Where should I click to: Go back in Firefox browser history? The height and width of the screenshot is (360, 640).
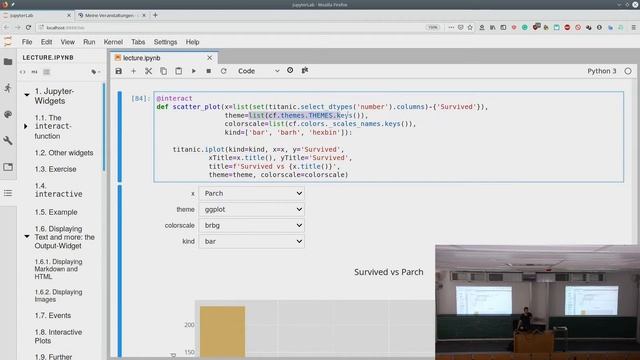click(x=6, y=27)
